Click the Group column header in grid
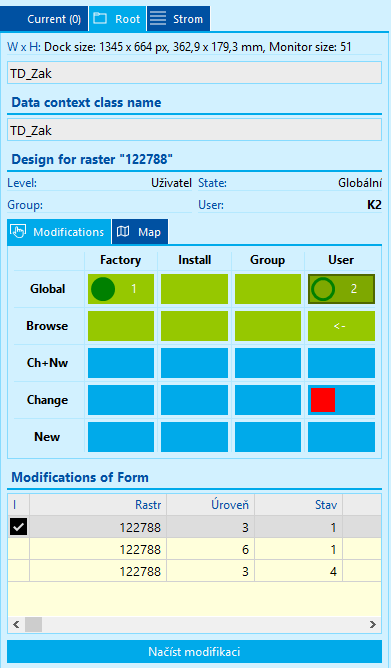The image size is (391, 668). (x=268, y=260)
